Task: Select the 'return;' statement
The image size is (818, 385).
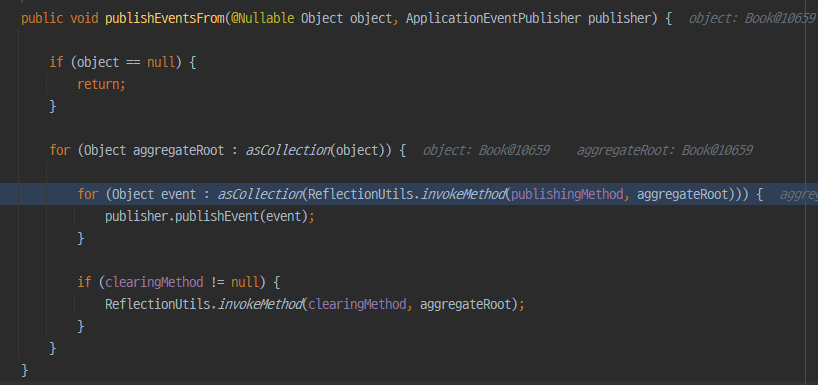Action: click(102, 84)
